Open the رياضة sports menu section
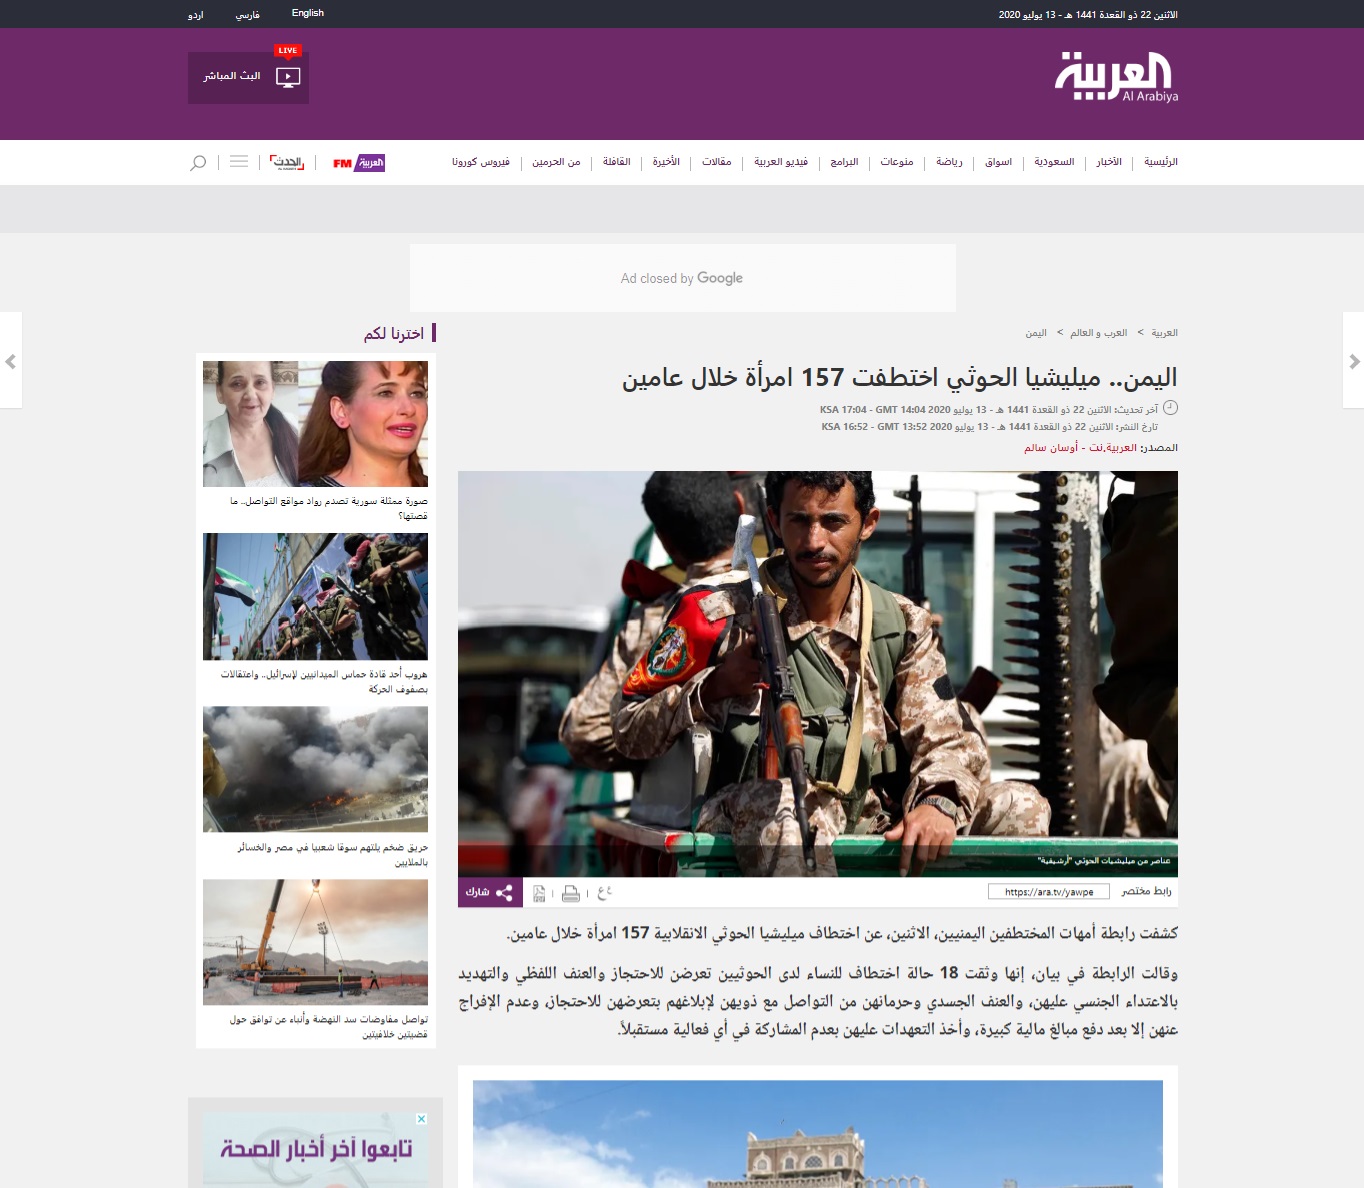 [949, 162]
